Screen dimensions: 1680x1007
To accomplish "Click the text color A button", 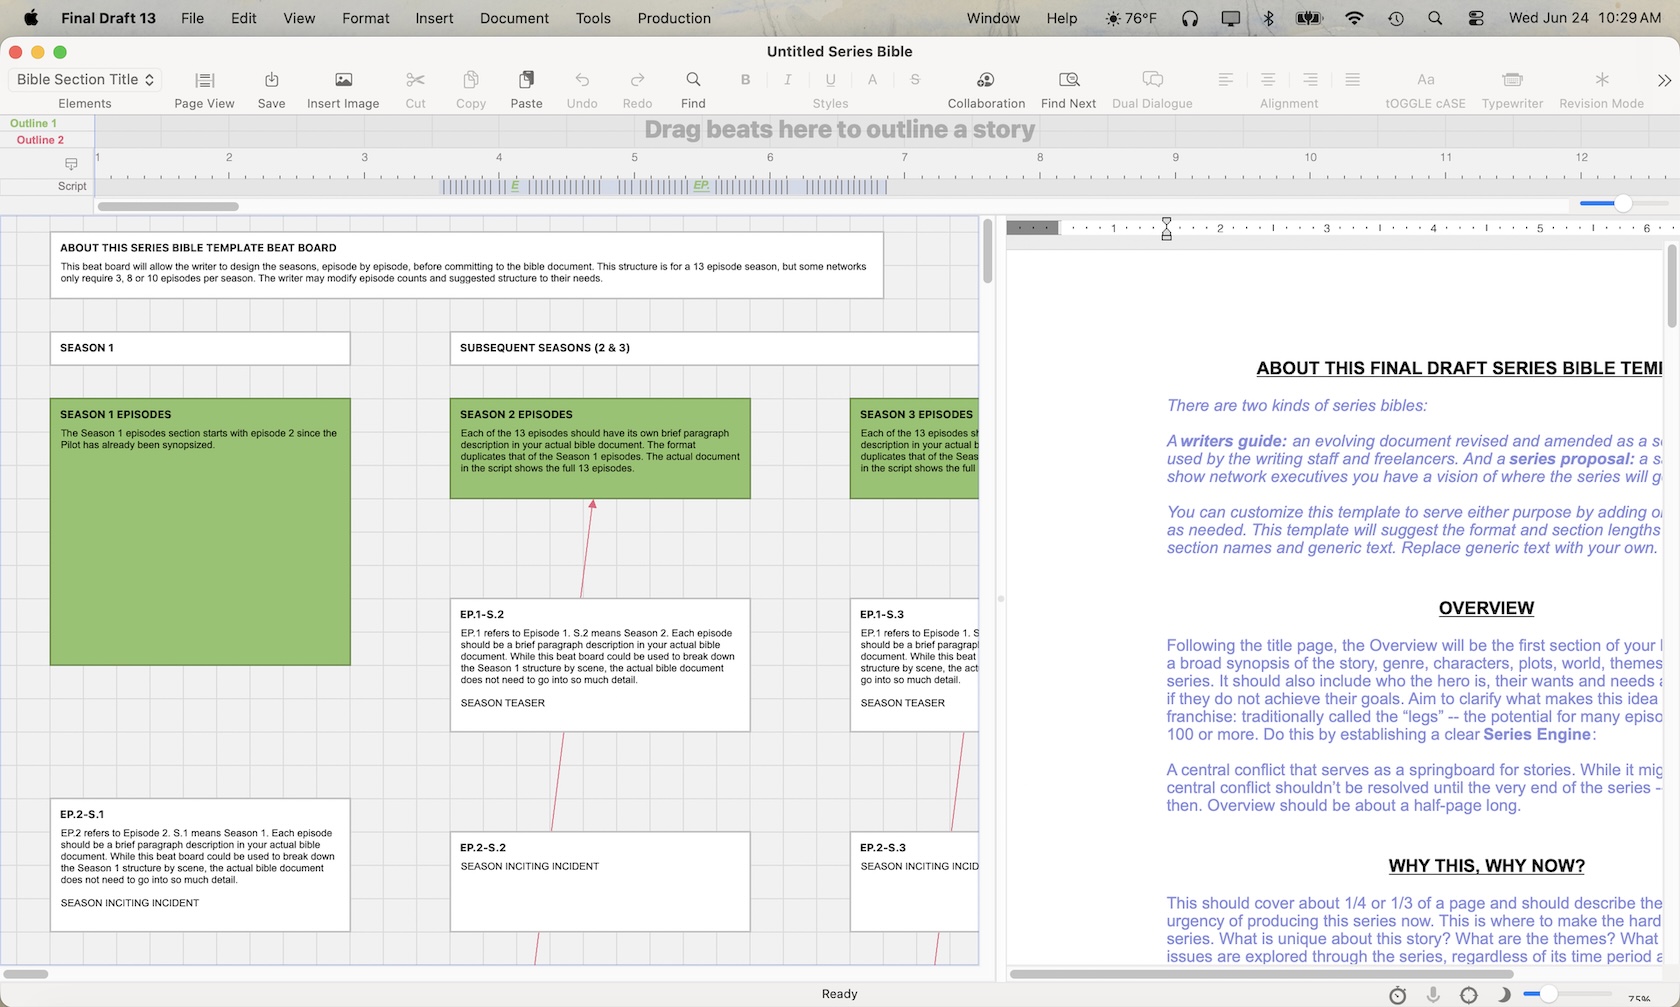I will (x=872, y=80).
